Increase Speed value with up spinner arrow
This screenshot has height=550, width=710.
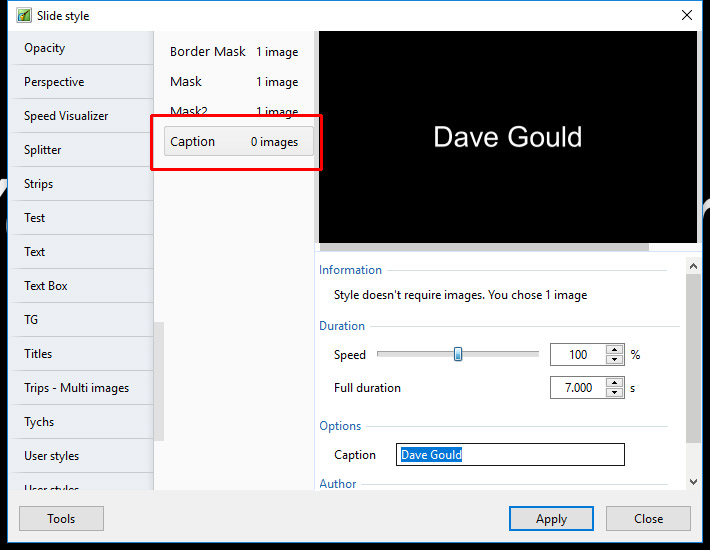pyautogui.click(x=614, y=350)
